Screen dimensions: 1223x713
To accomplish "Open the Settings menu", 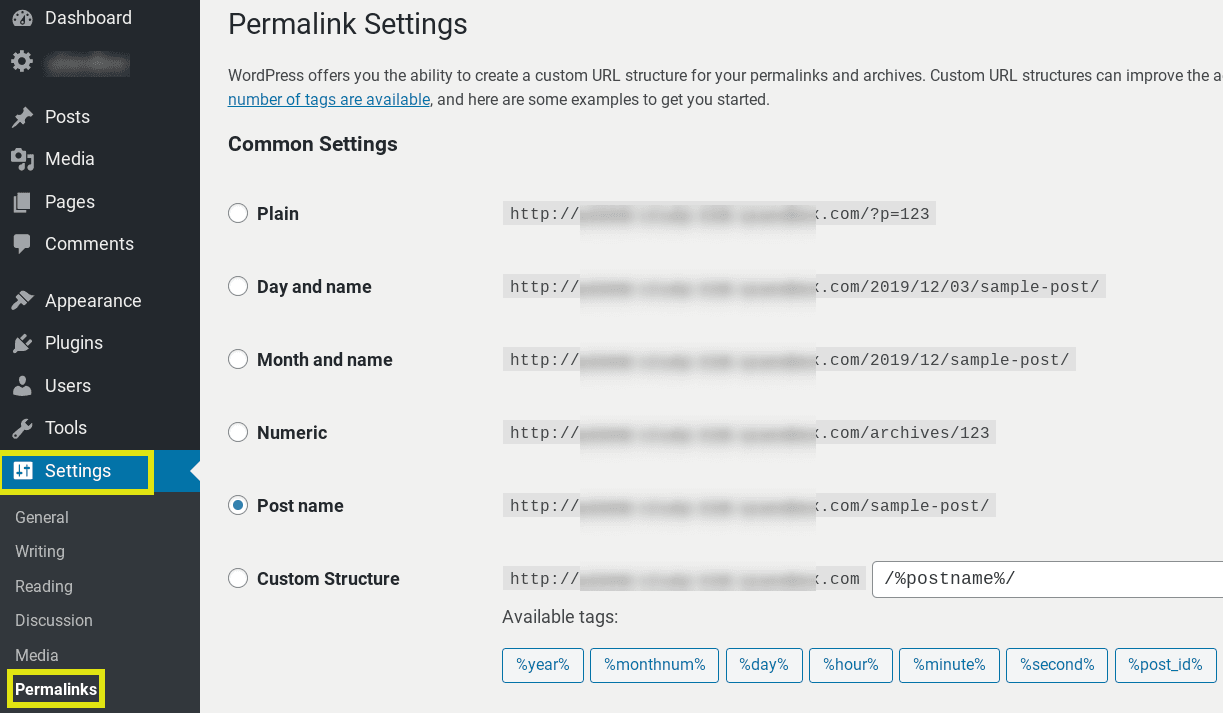I will [77, 471].
